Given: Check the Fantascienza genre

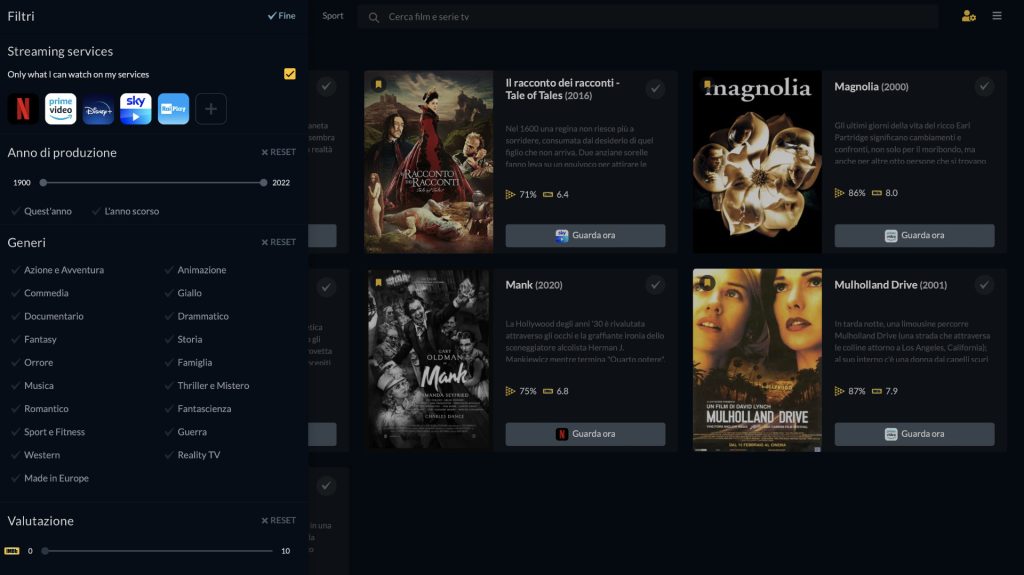Looking at the screenshot, I should [197, 409].
